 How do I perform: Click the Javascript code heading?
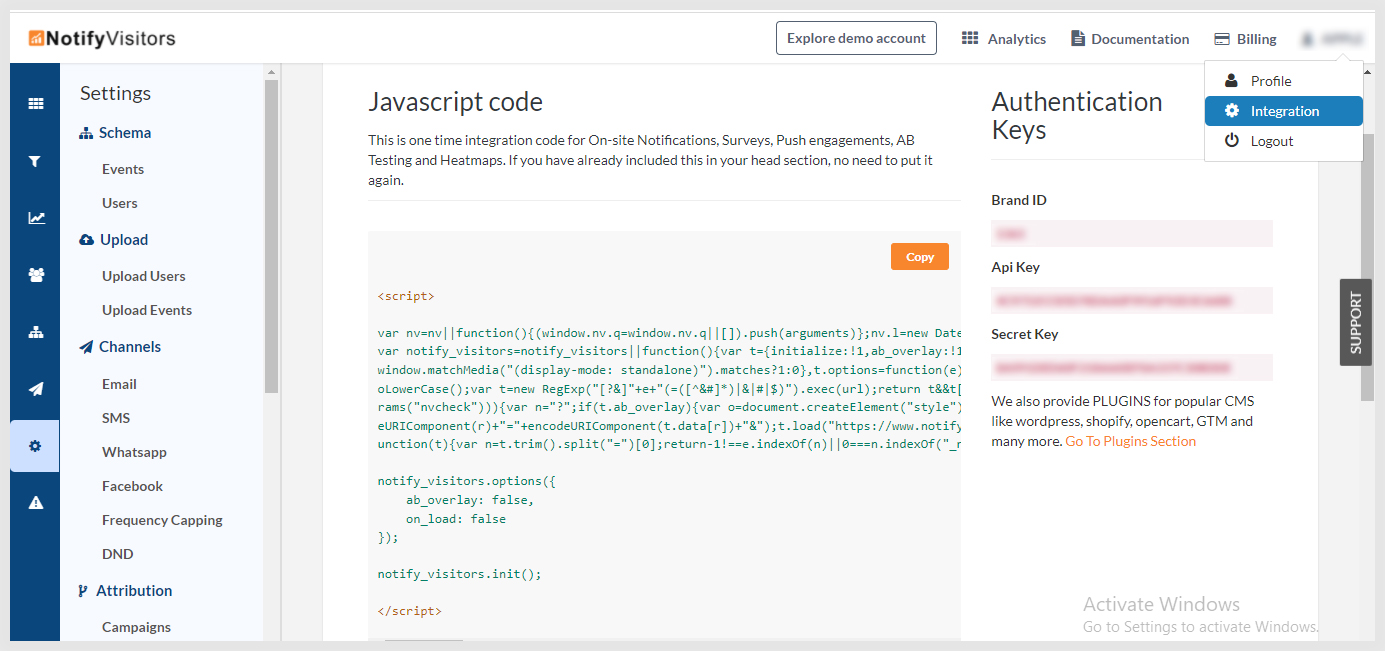click(455, 102)
